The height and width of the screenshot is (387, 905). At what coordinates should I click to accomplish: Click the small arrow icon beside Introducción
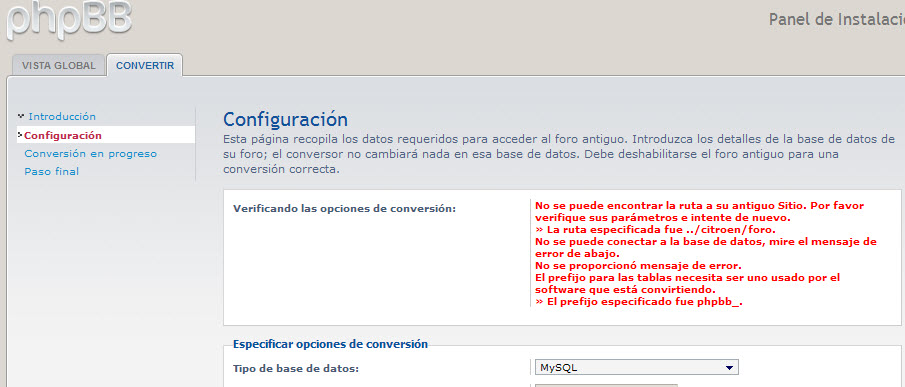tap(21, 116)
